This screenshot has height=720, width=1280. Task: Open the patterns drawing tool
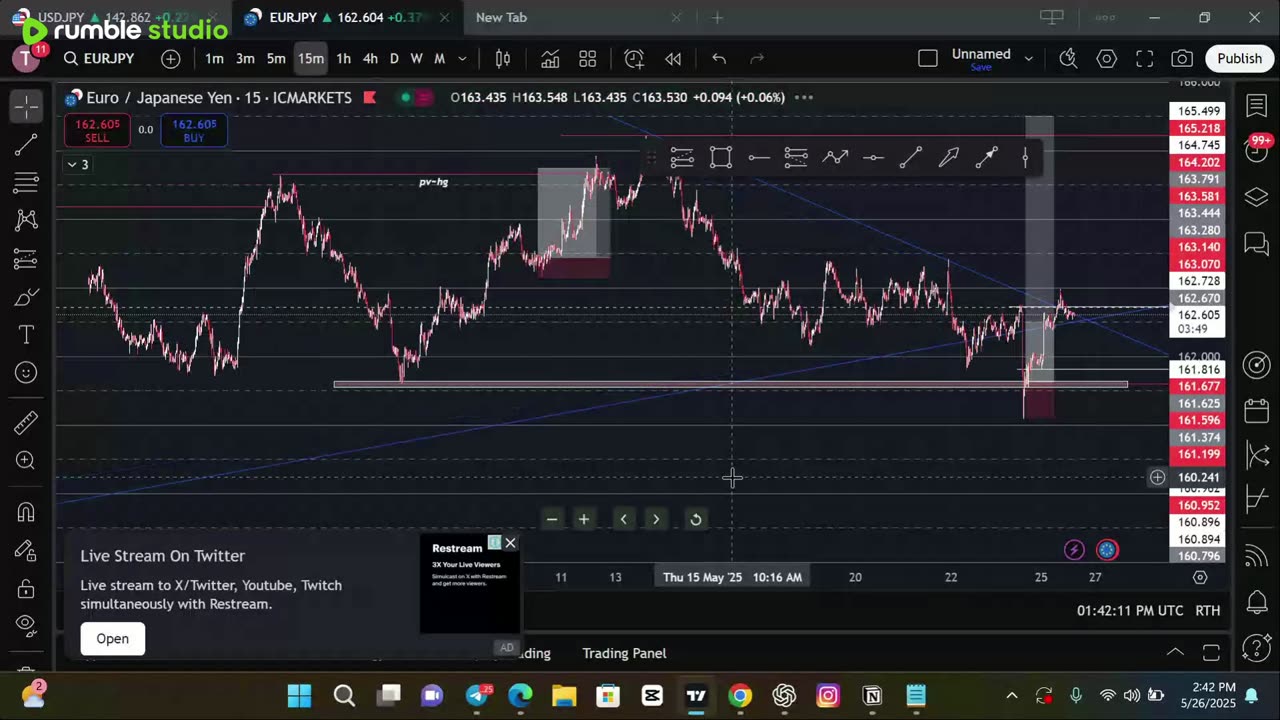(x=27, y=221)
